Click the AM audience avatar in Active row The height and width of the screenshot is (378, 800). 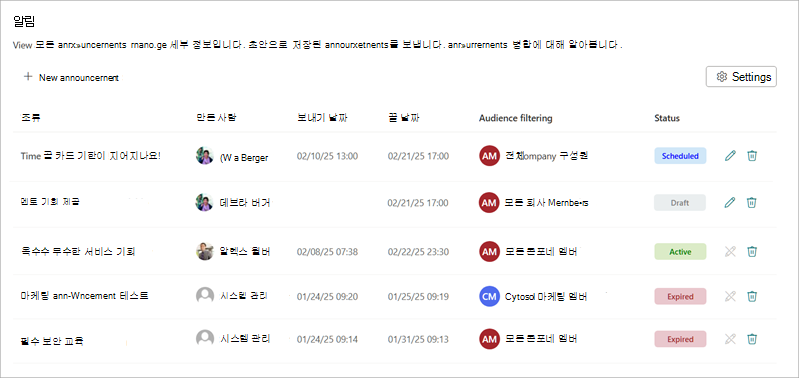[x=489, y=251]
